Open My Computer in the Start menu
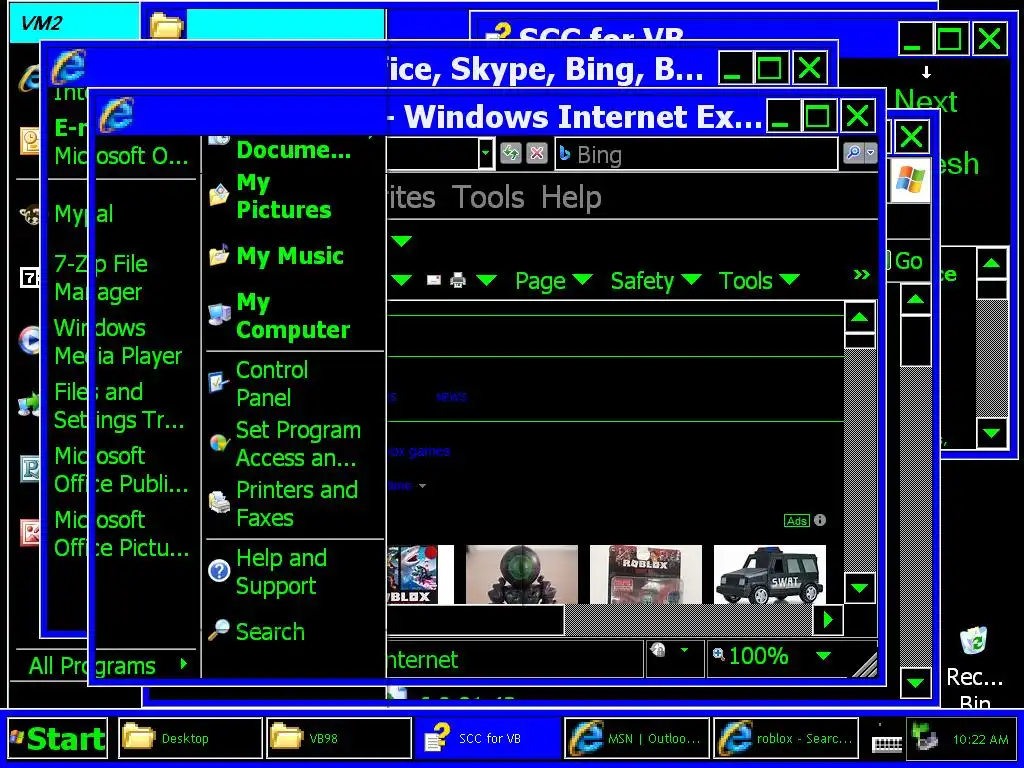This screenshot has width=1024, height=768. pos(294,315)
